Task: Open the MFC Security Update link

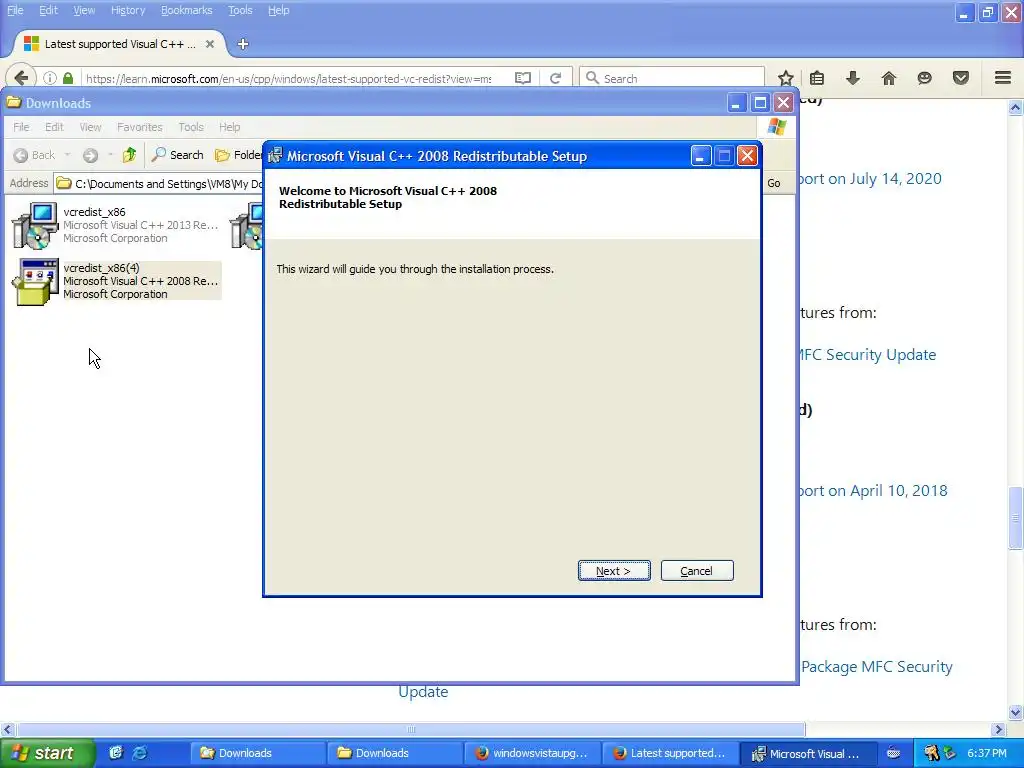Action: pos(868,355)
